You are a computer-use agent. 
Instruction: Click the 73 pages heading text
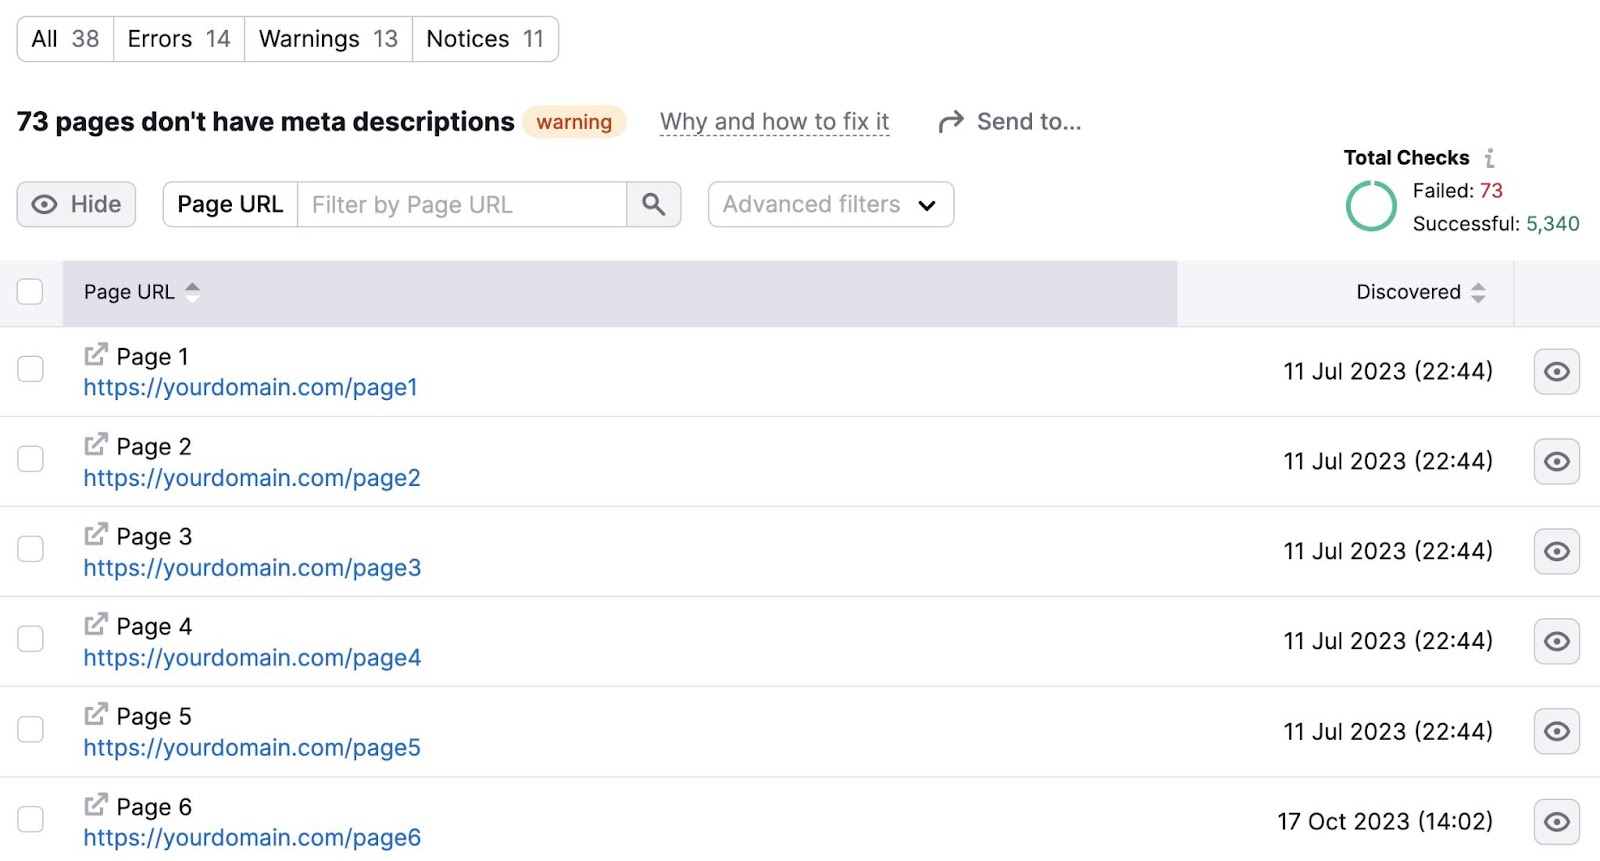click(x=265, y=122)
